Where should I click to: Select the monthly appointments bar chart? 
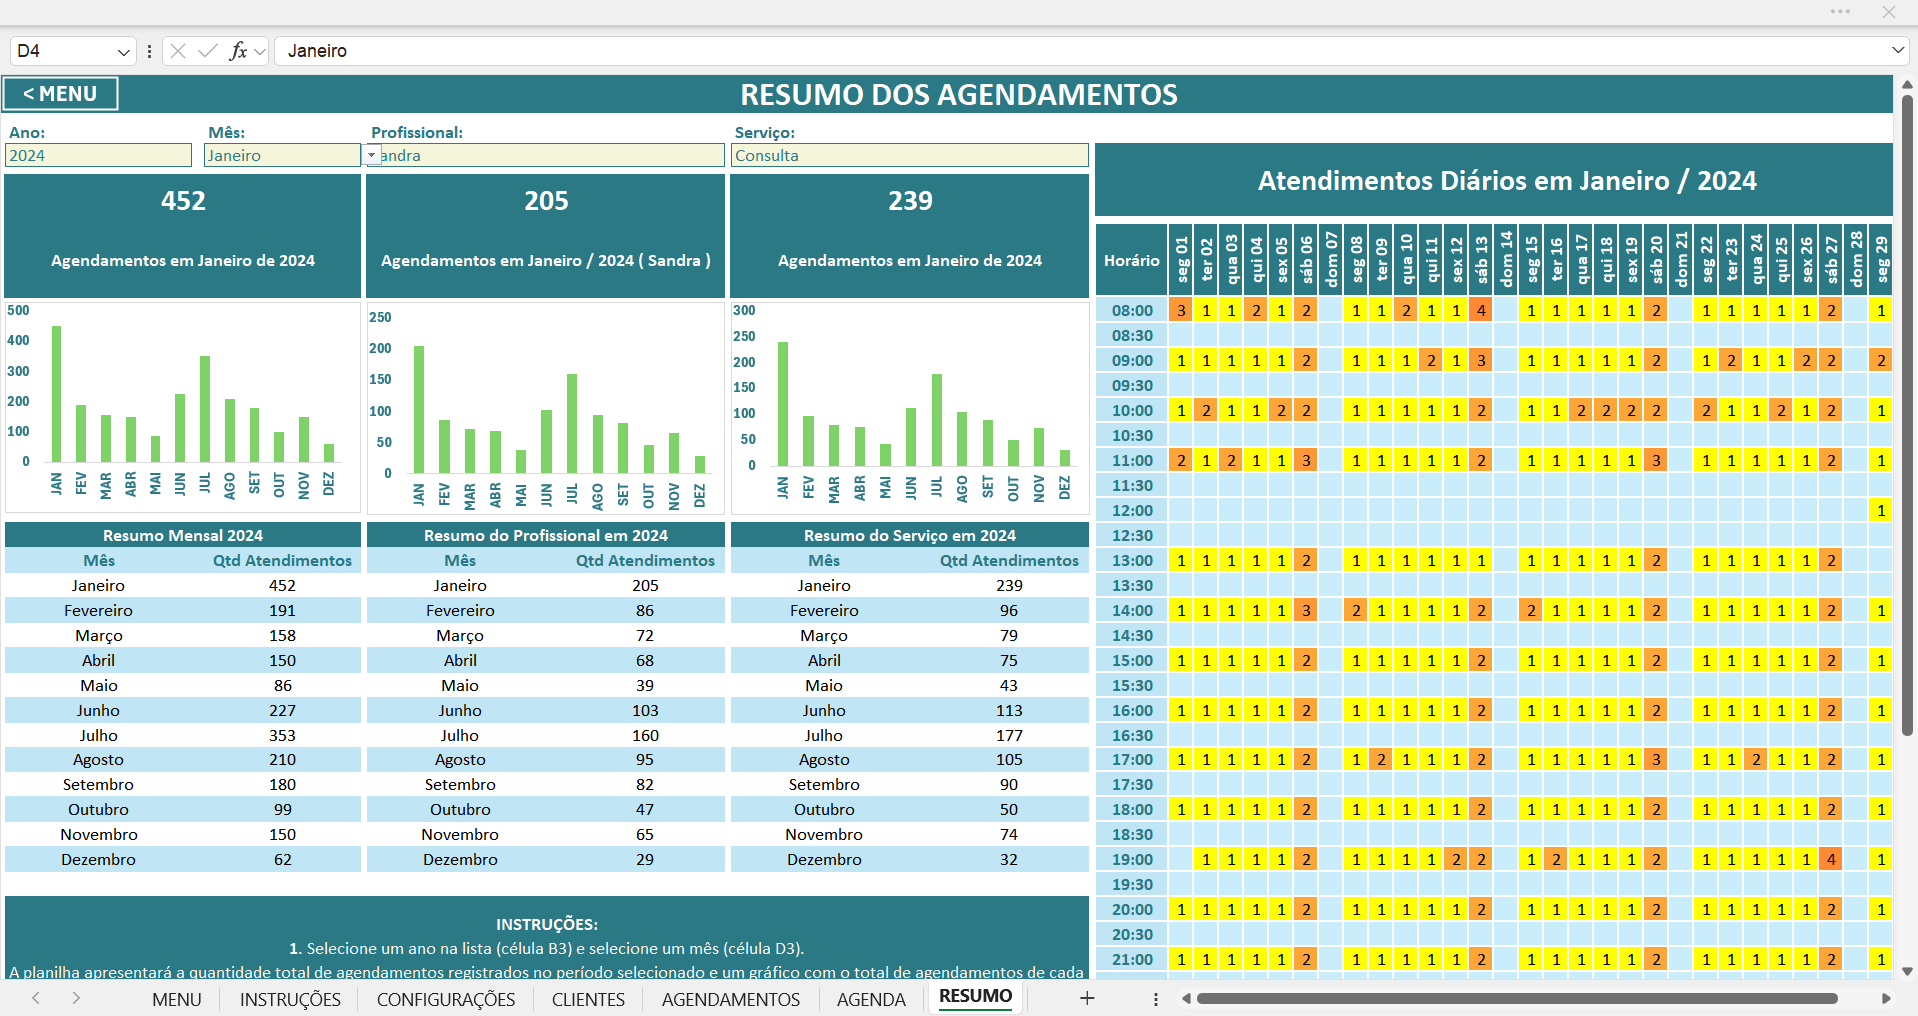[183, 407]
